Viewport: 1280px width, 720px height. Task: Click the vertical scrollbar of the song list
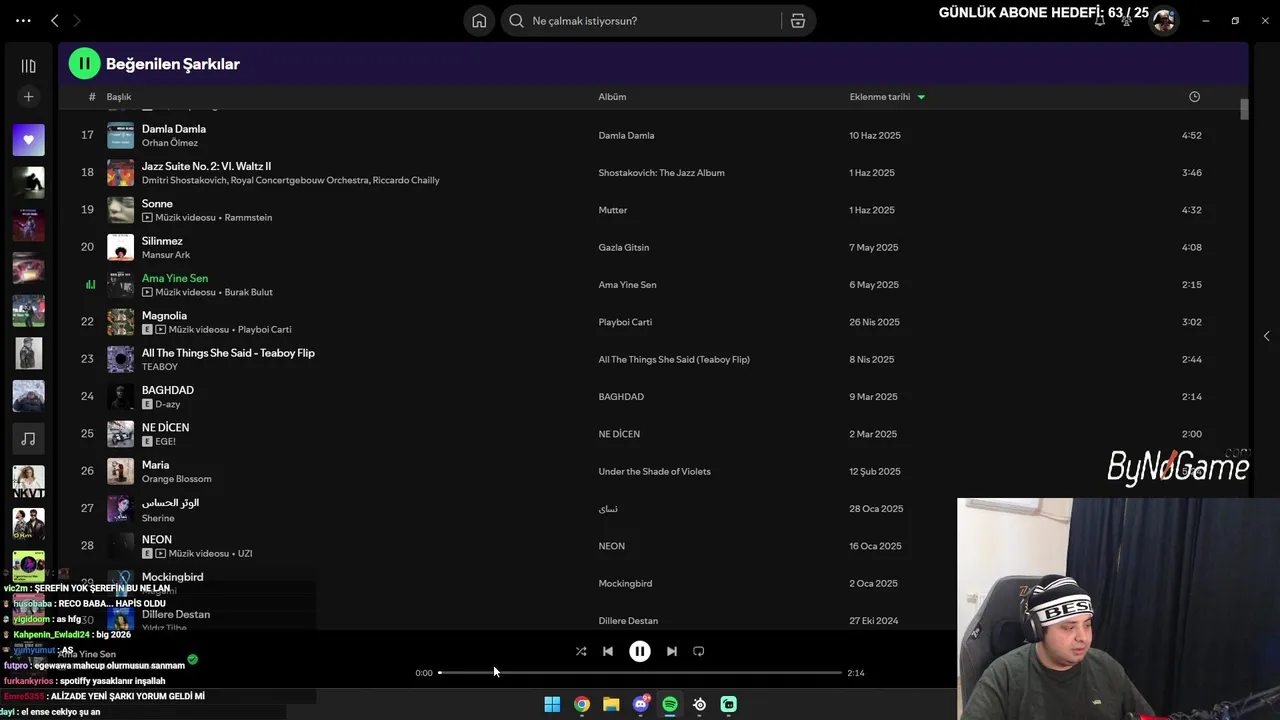[1244, 109]
